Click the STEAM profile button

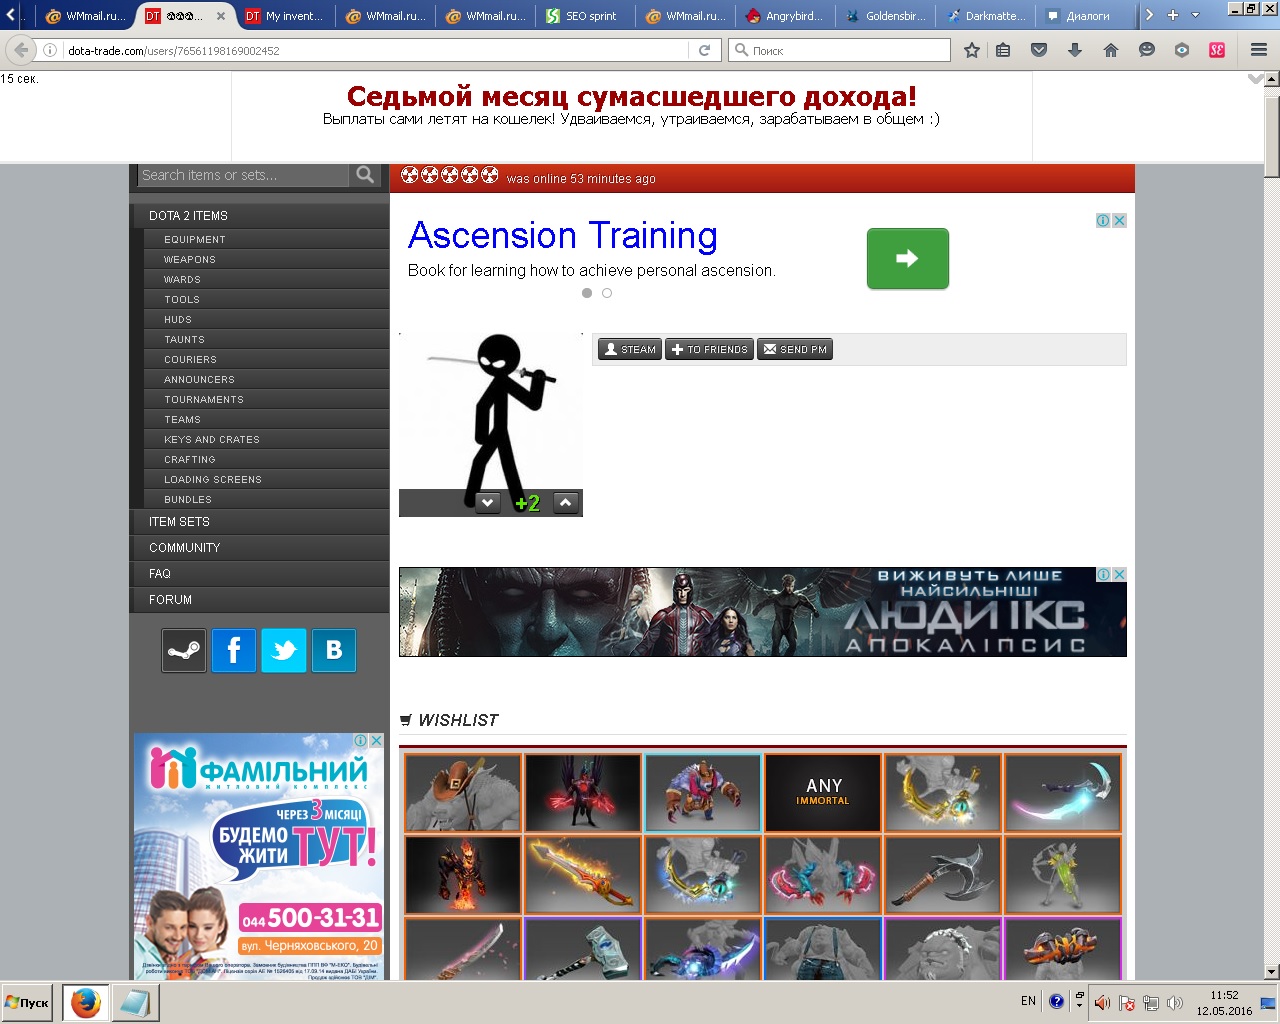click(630, 350)
